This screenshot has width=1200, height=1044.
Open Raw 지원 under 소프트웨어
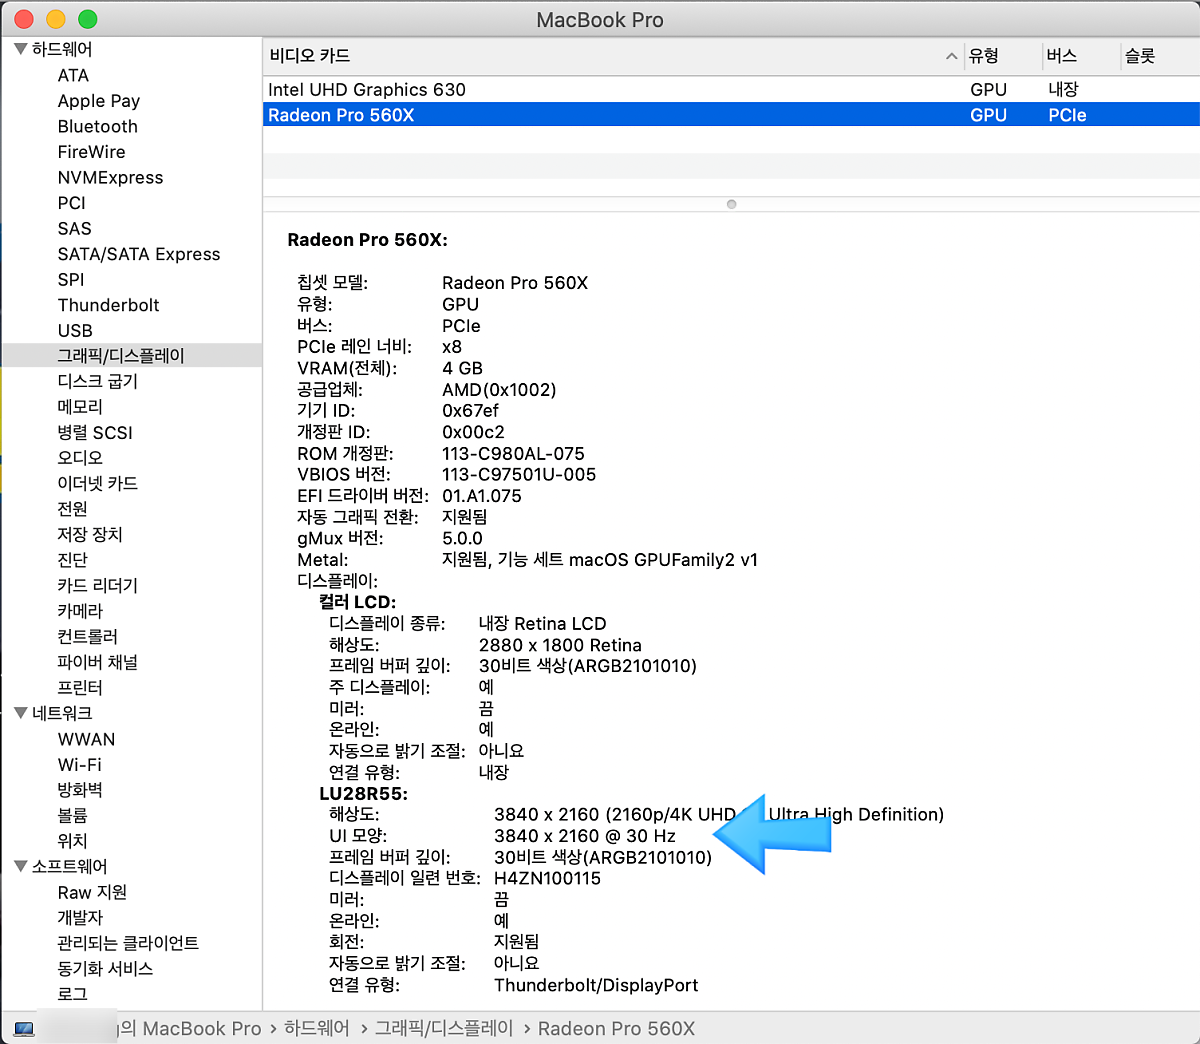92,892
